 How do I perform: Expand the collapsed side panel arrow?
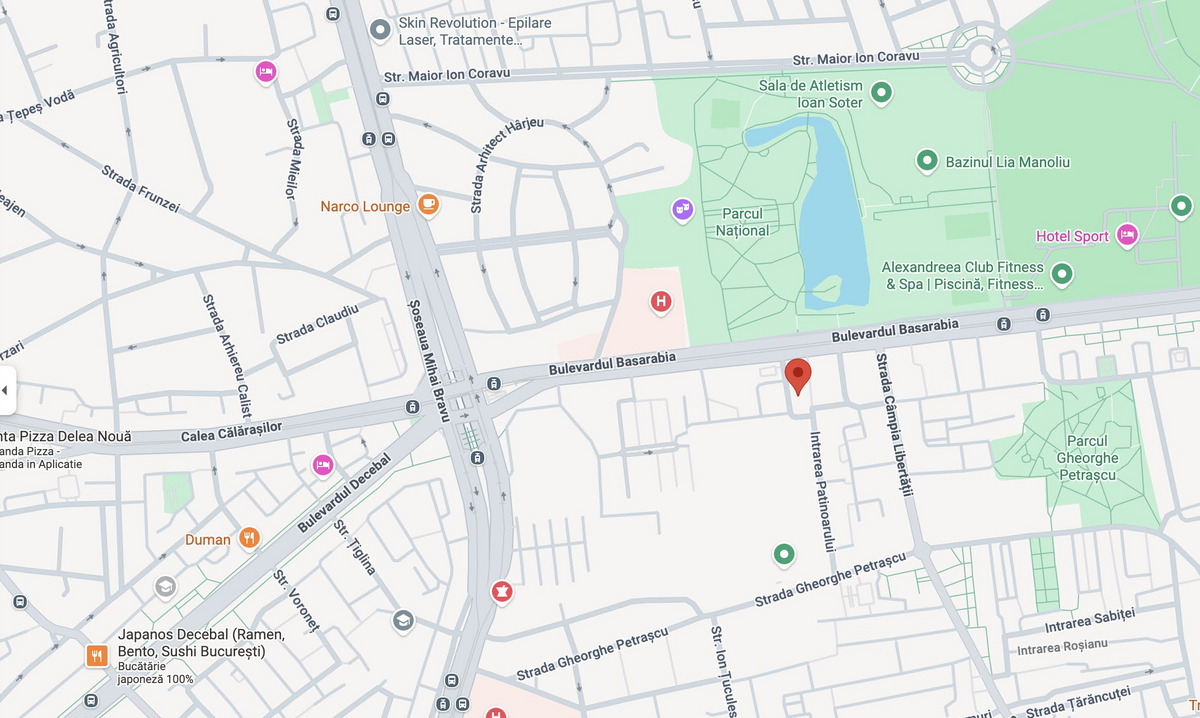tap(5, 390)
